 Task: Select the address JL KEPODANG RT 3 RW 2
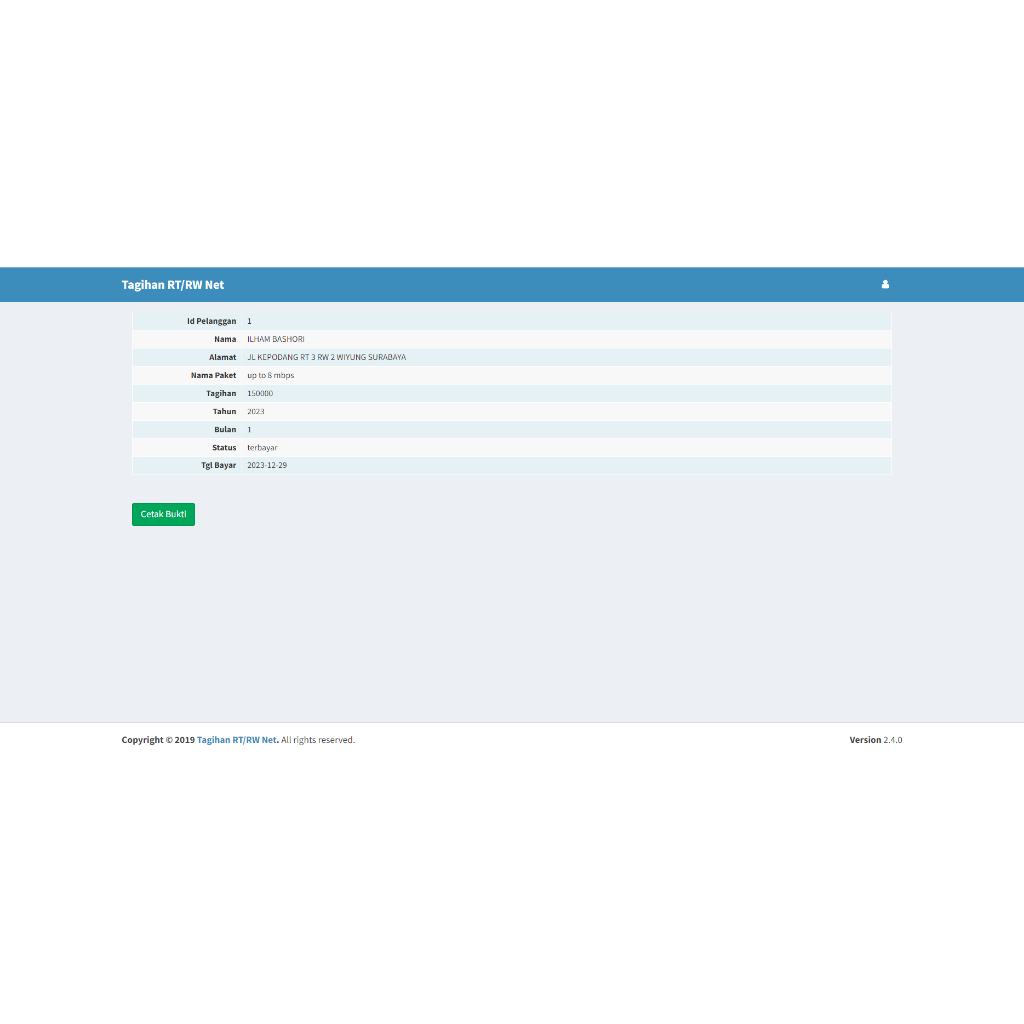point(327,357)
